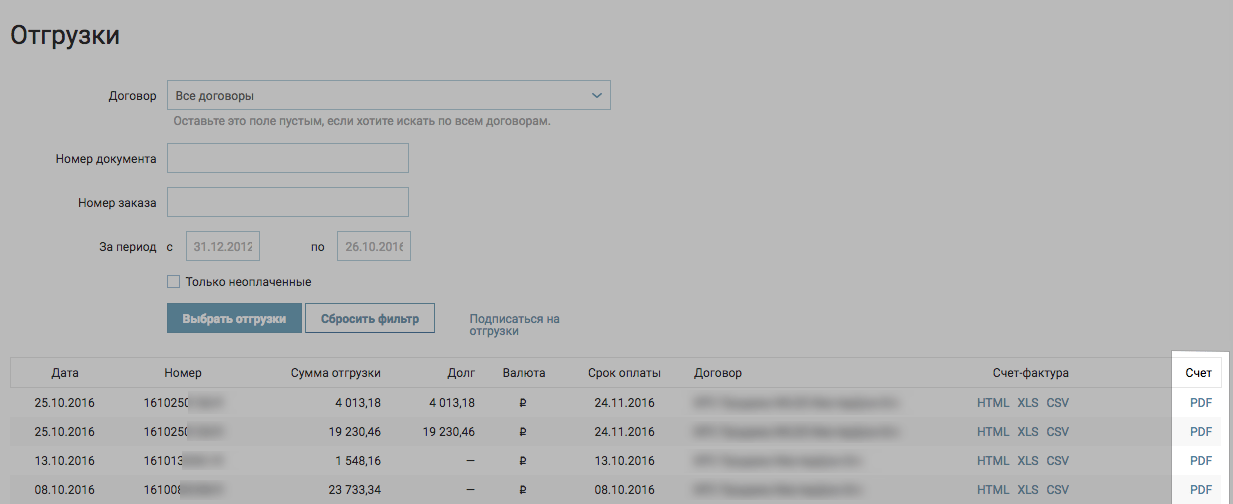Viewport: 1233px width, 504px height.
Task: Open the Подписаться на отгрузки link
Action: tap(514, 325)
